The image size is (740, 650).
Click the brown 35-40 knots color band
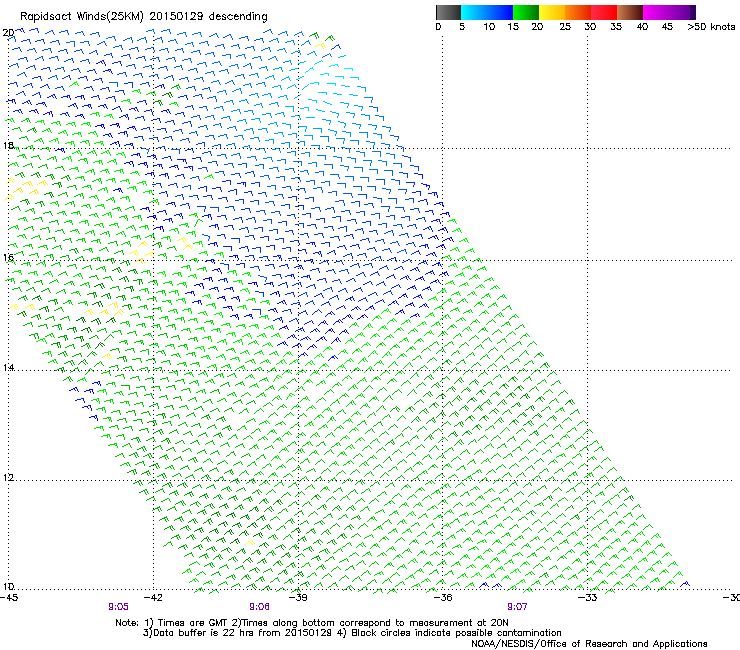tap(630, 12)
